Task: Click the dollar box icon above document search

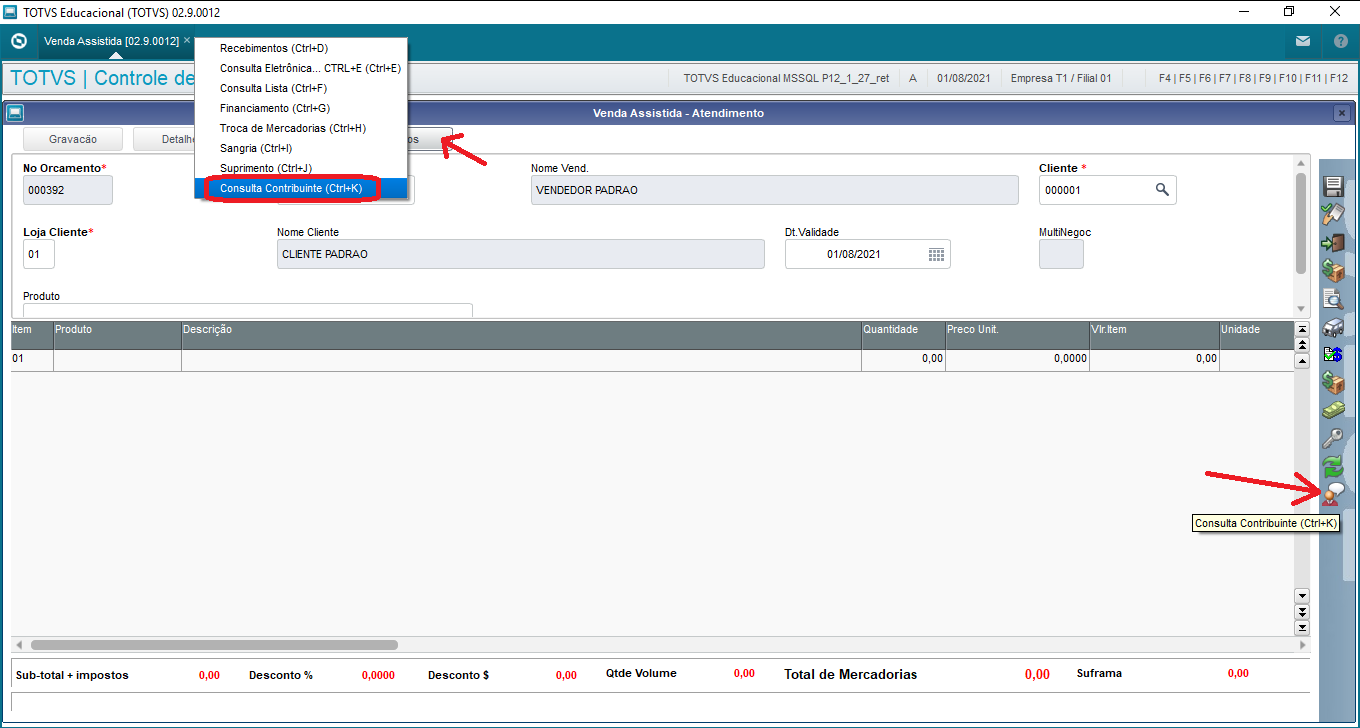Action: pyautogui.click(x=1333, y=270)
